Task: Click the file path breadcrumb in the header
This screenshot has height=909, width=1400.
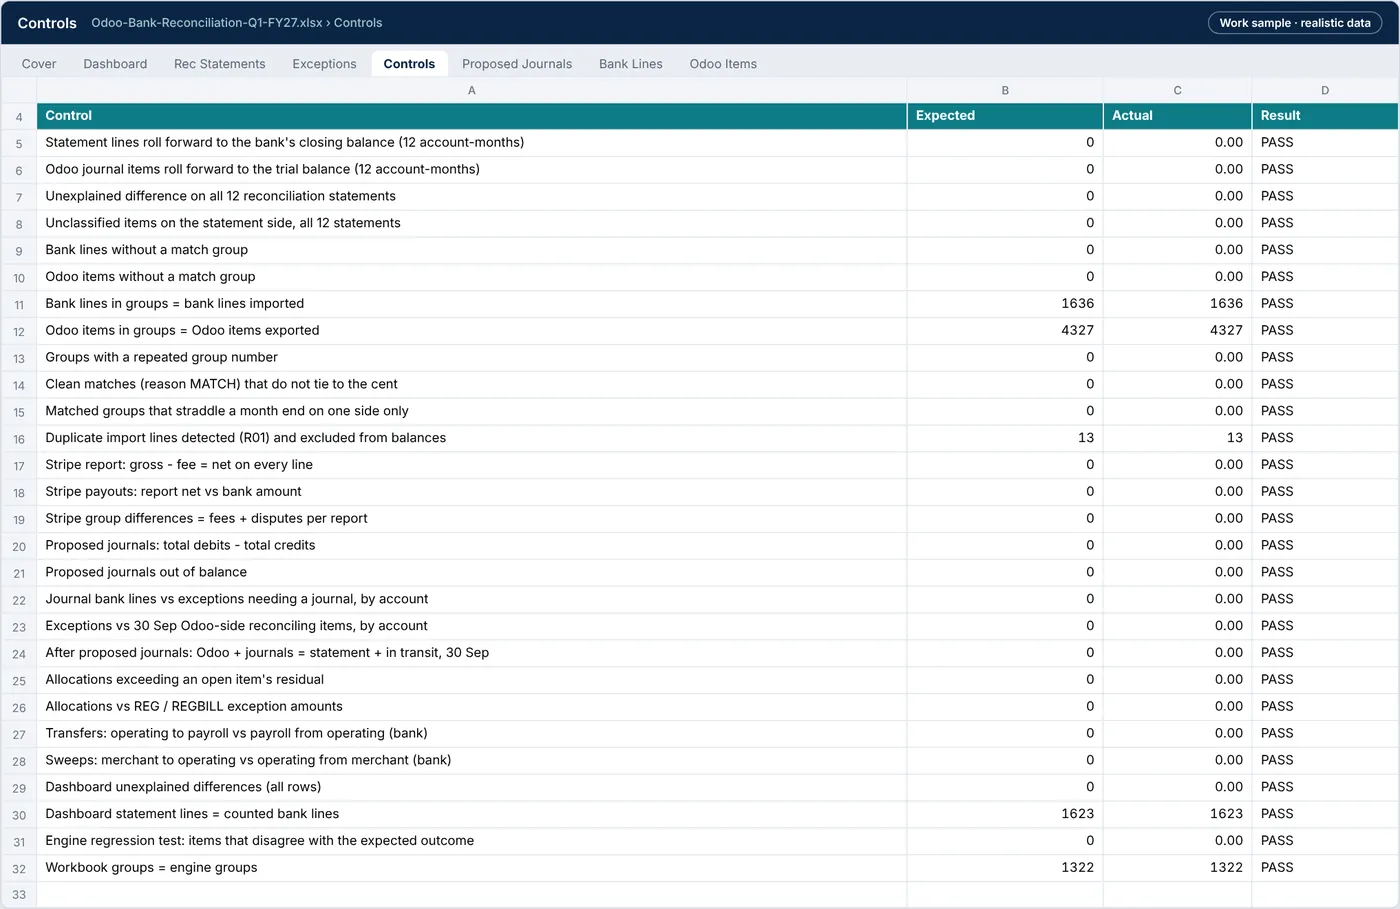Action: pyautogui.click(x=237, y=23)
